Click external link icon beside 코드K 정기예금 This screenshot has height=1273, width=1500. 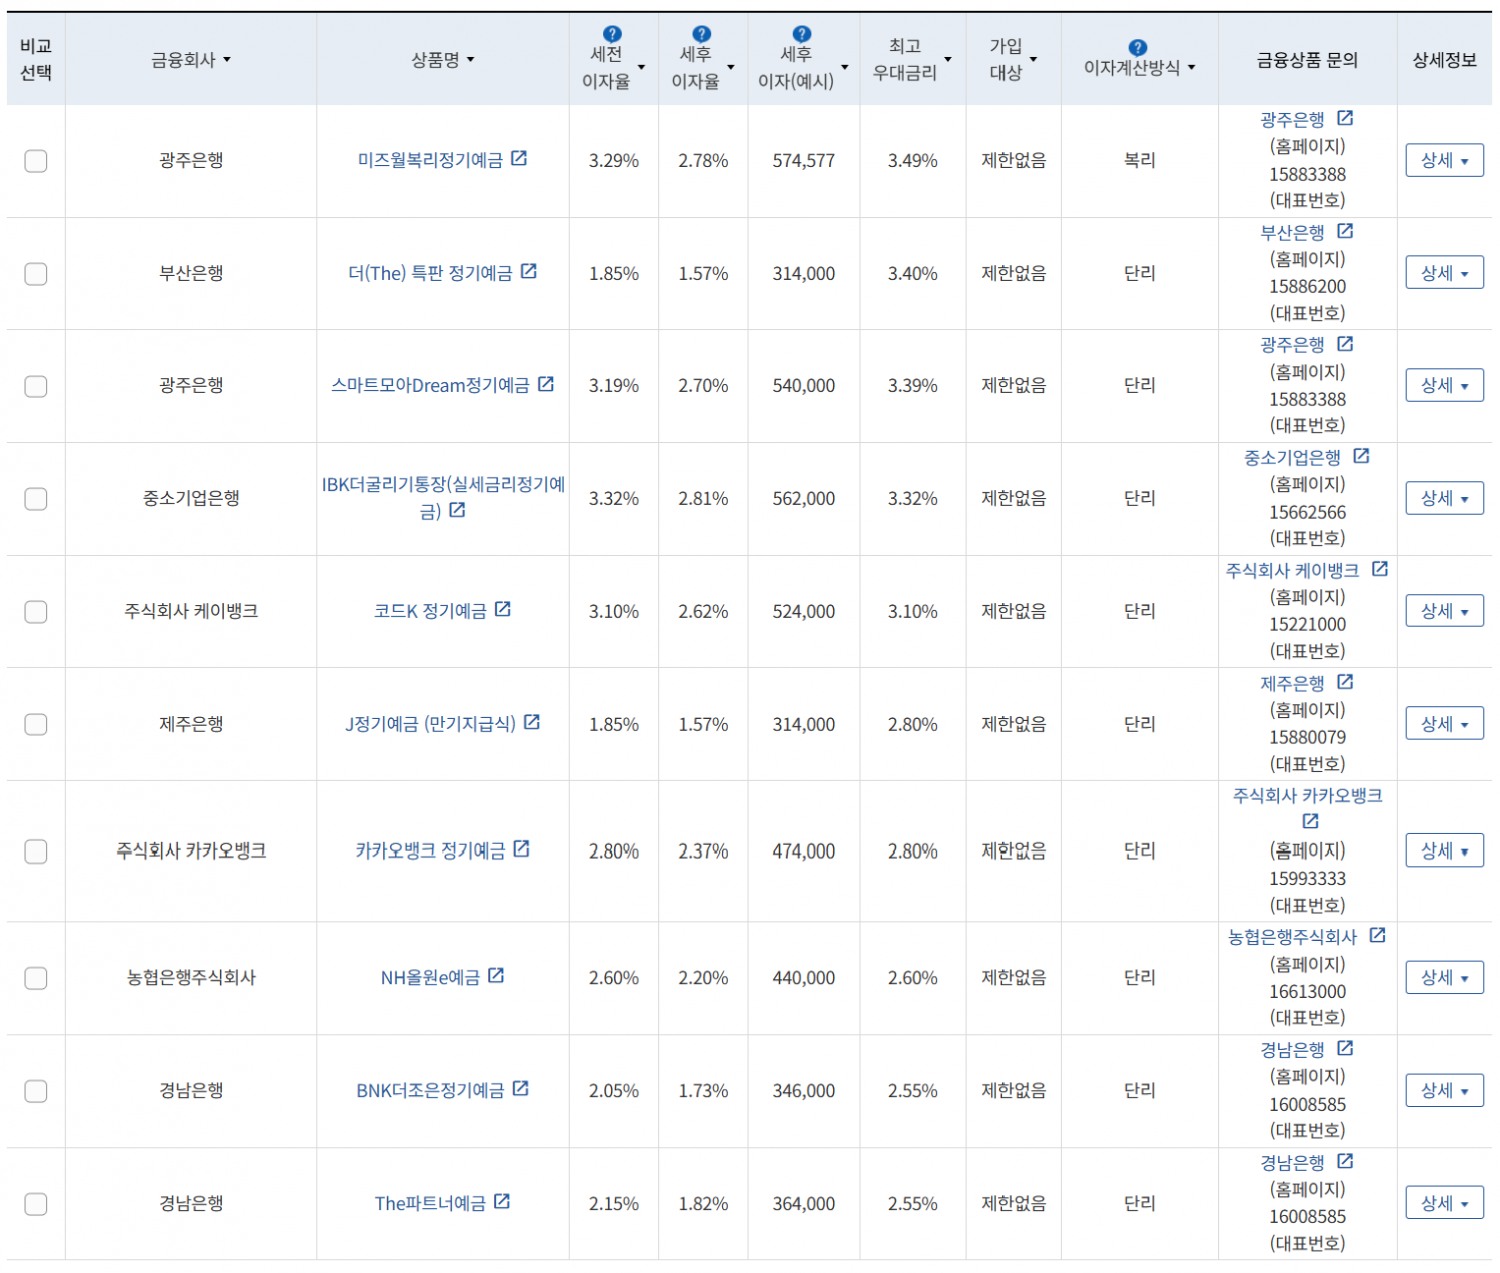[x=503, y=609]
